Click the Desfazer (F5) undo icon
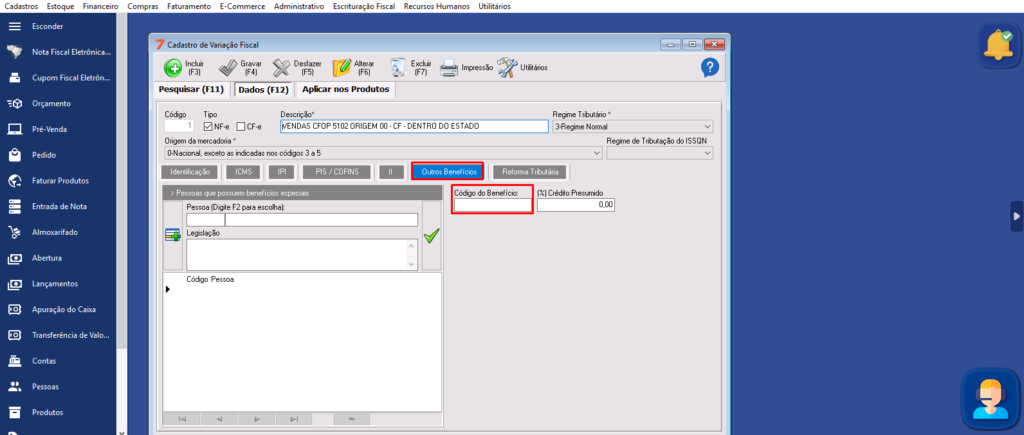Viewport: 1024px width, 435px height. (x=284, y=67)
